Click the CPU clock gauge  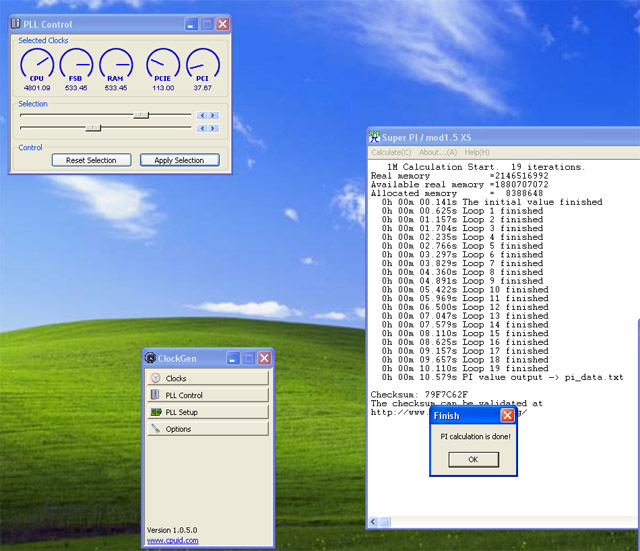pyautogui.click(x=37, y=66)
